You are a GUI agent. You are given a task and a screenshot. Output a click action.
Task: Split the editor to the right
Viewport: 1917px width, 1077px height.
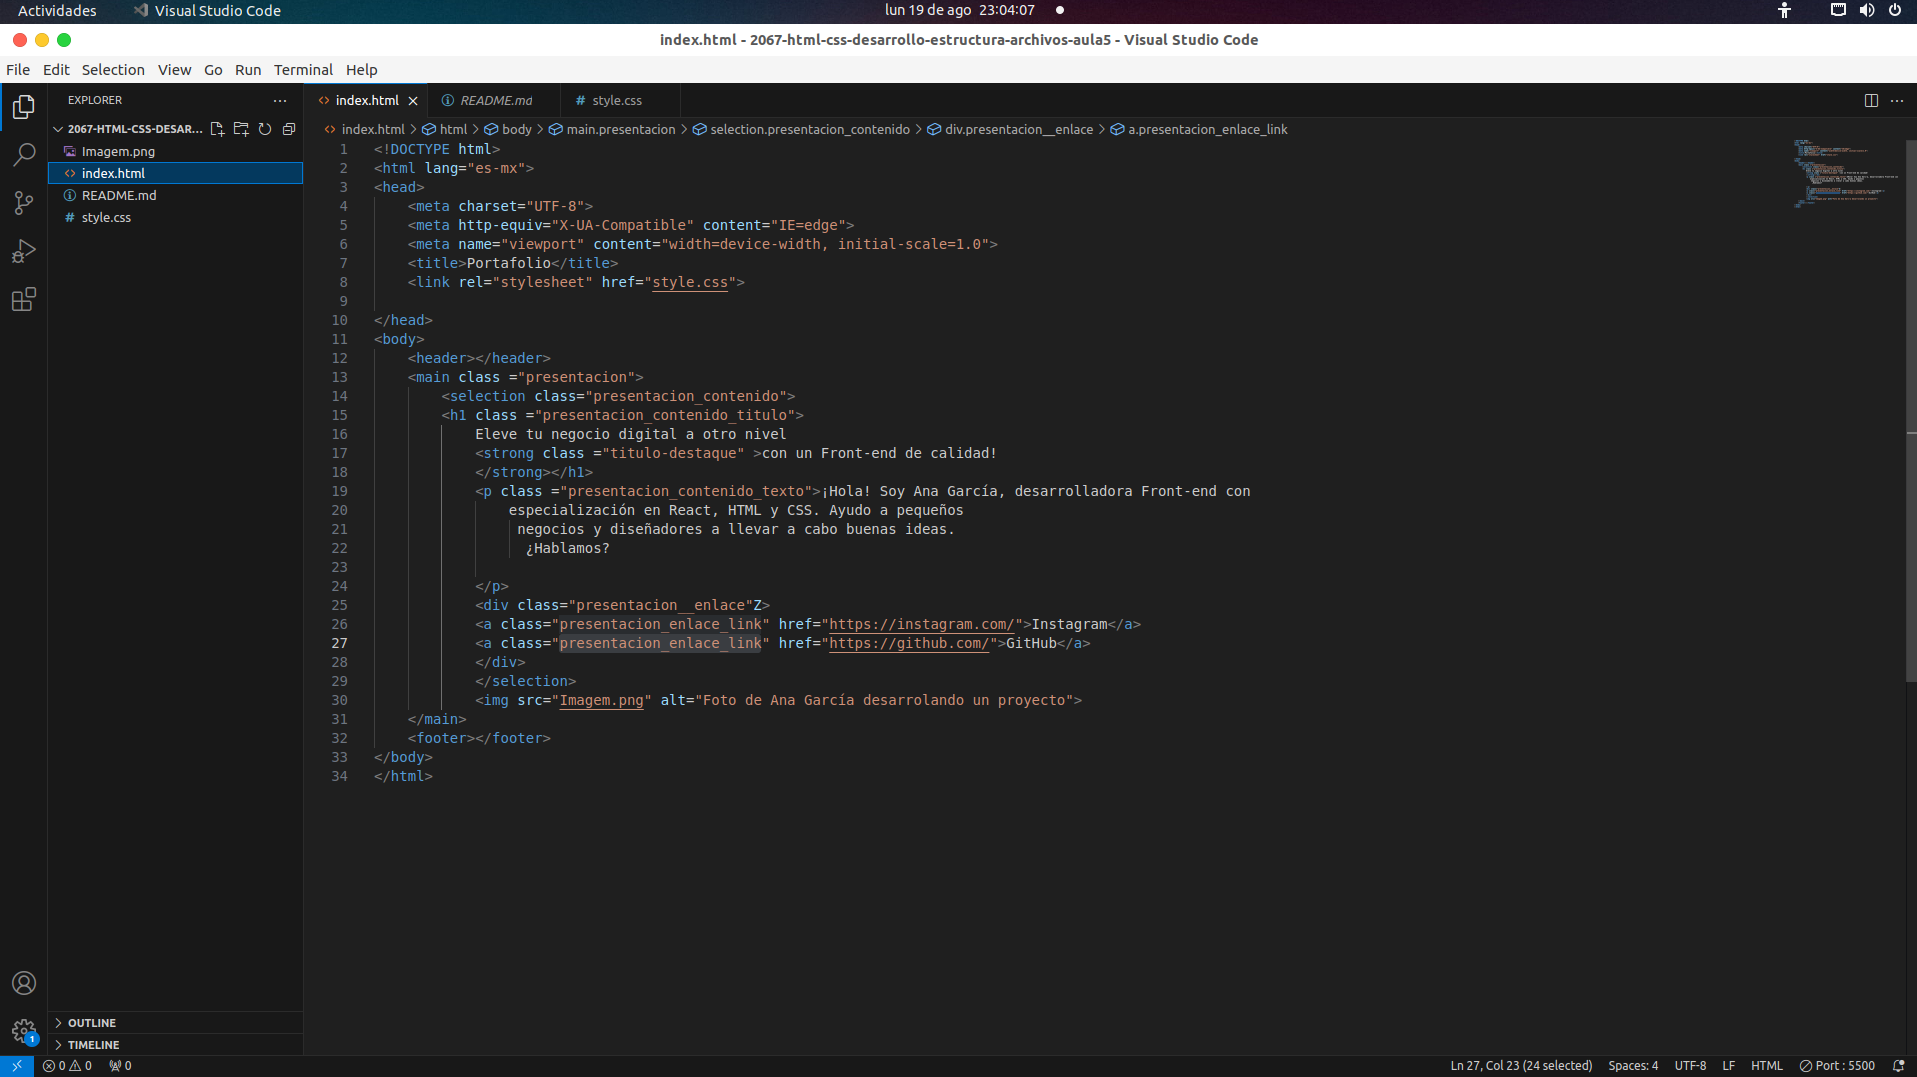click(1871, 100)
